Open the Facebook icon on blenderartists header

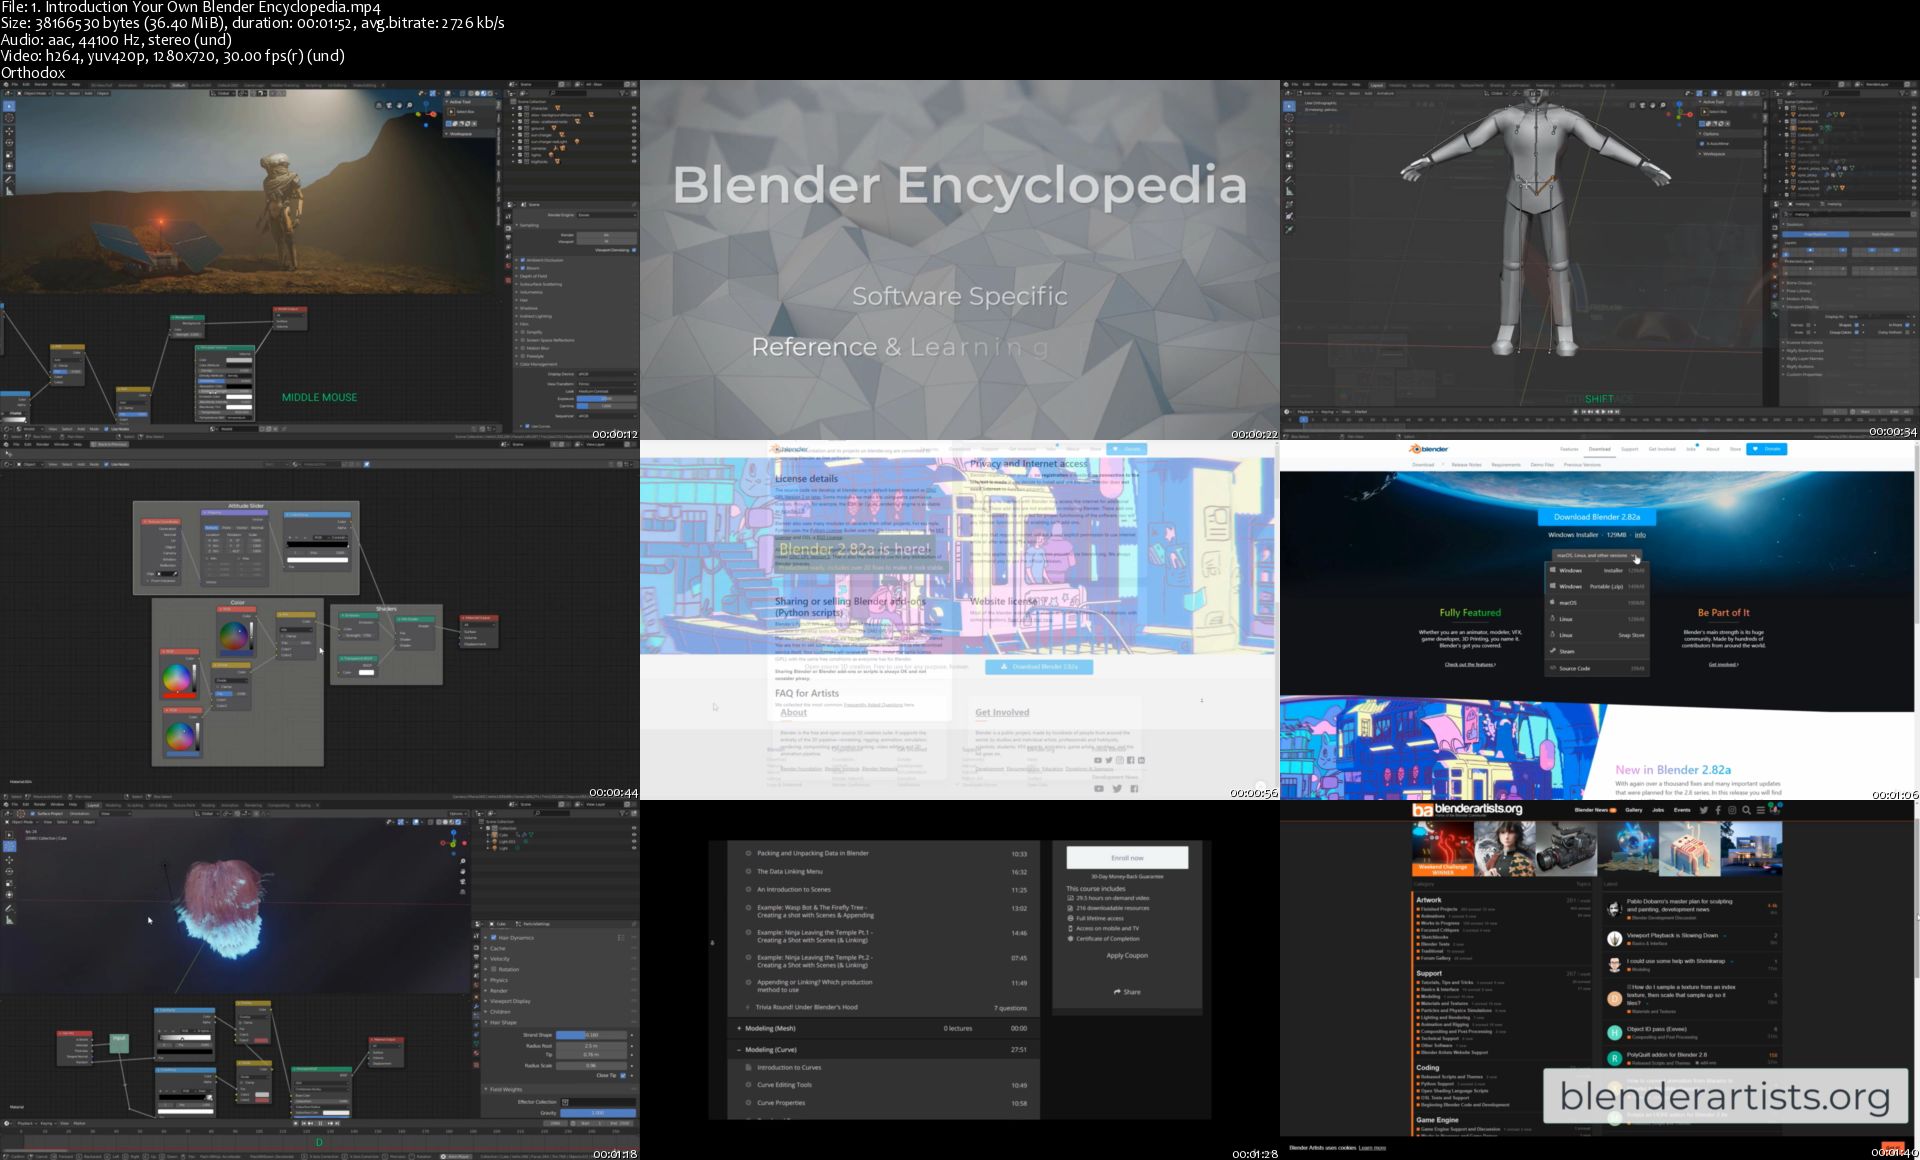[x=1718, y=810]
